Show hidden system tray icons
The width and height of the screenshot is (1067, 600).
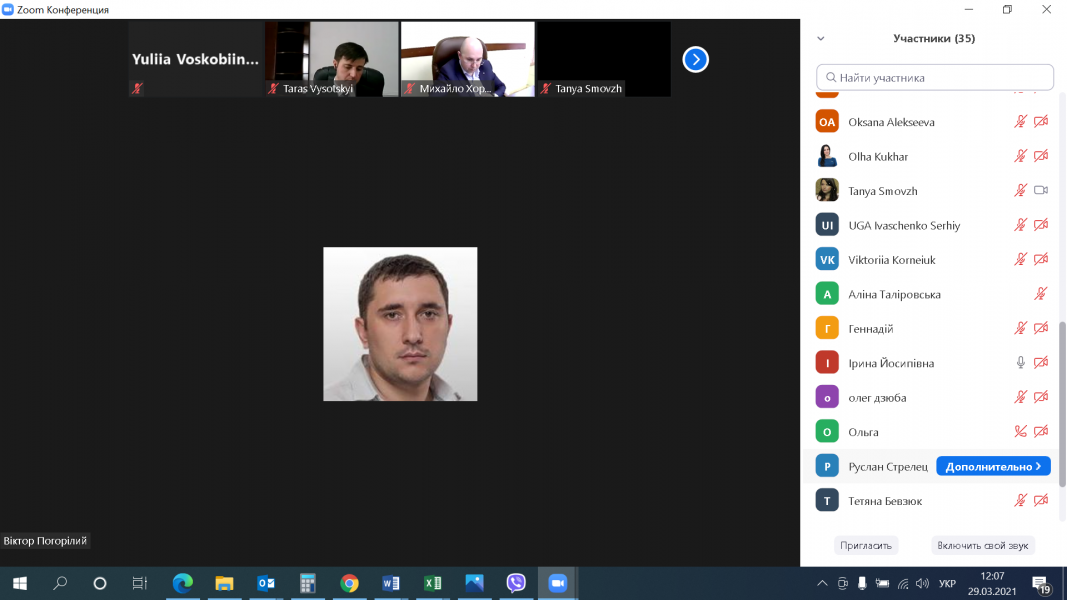click(x=822, y=583)
